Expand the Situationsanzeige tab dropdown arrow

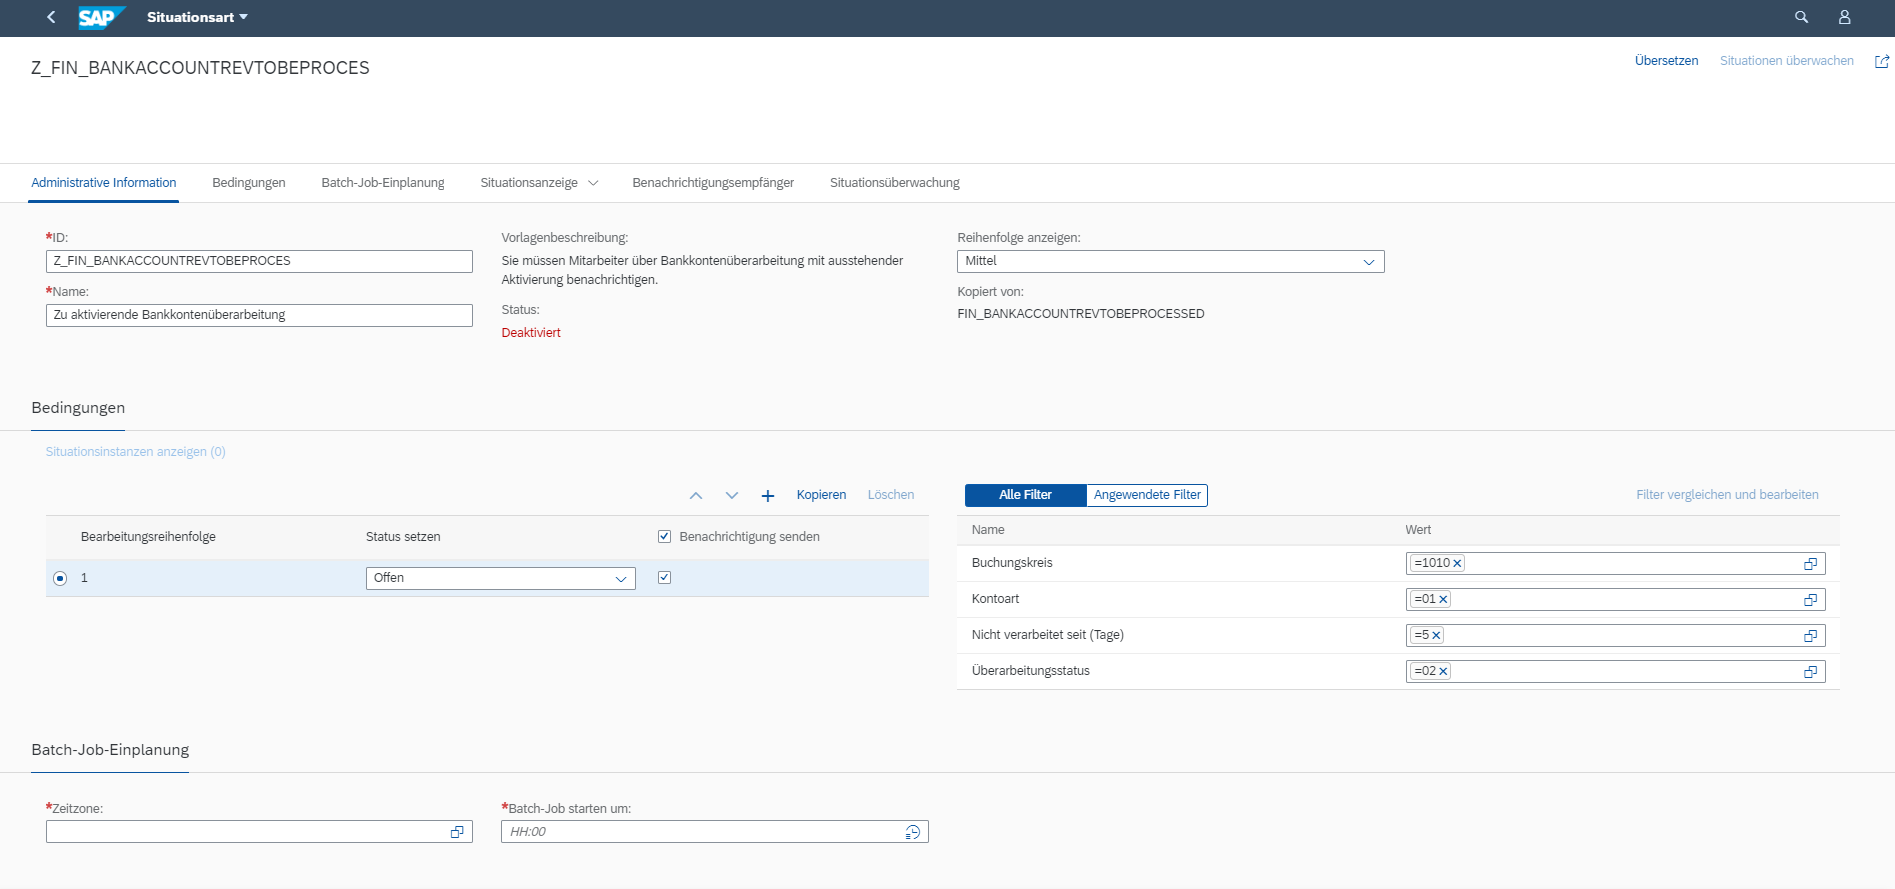coord(593,183)
